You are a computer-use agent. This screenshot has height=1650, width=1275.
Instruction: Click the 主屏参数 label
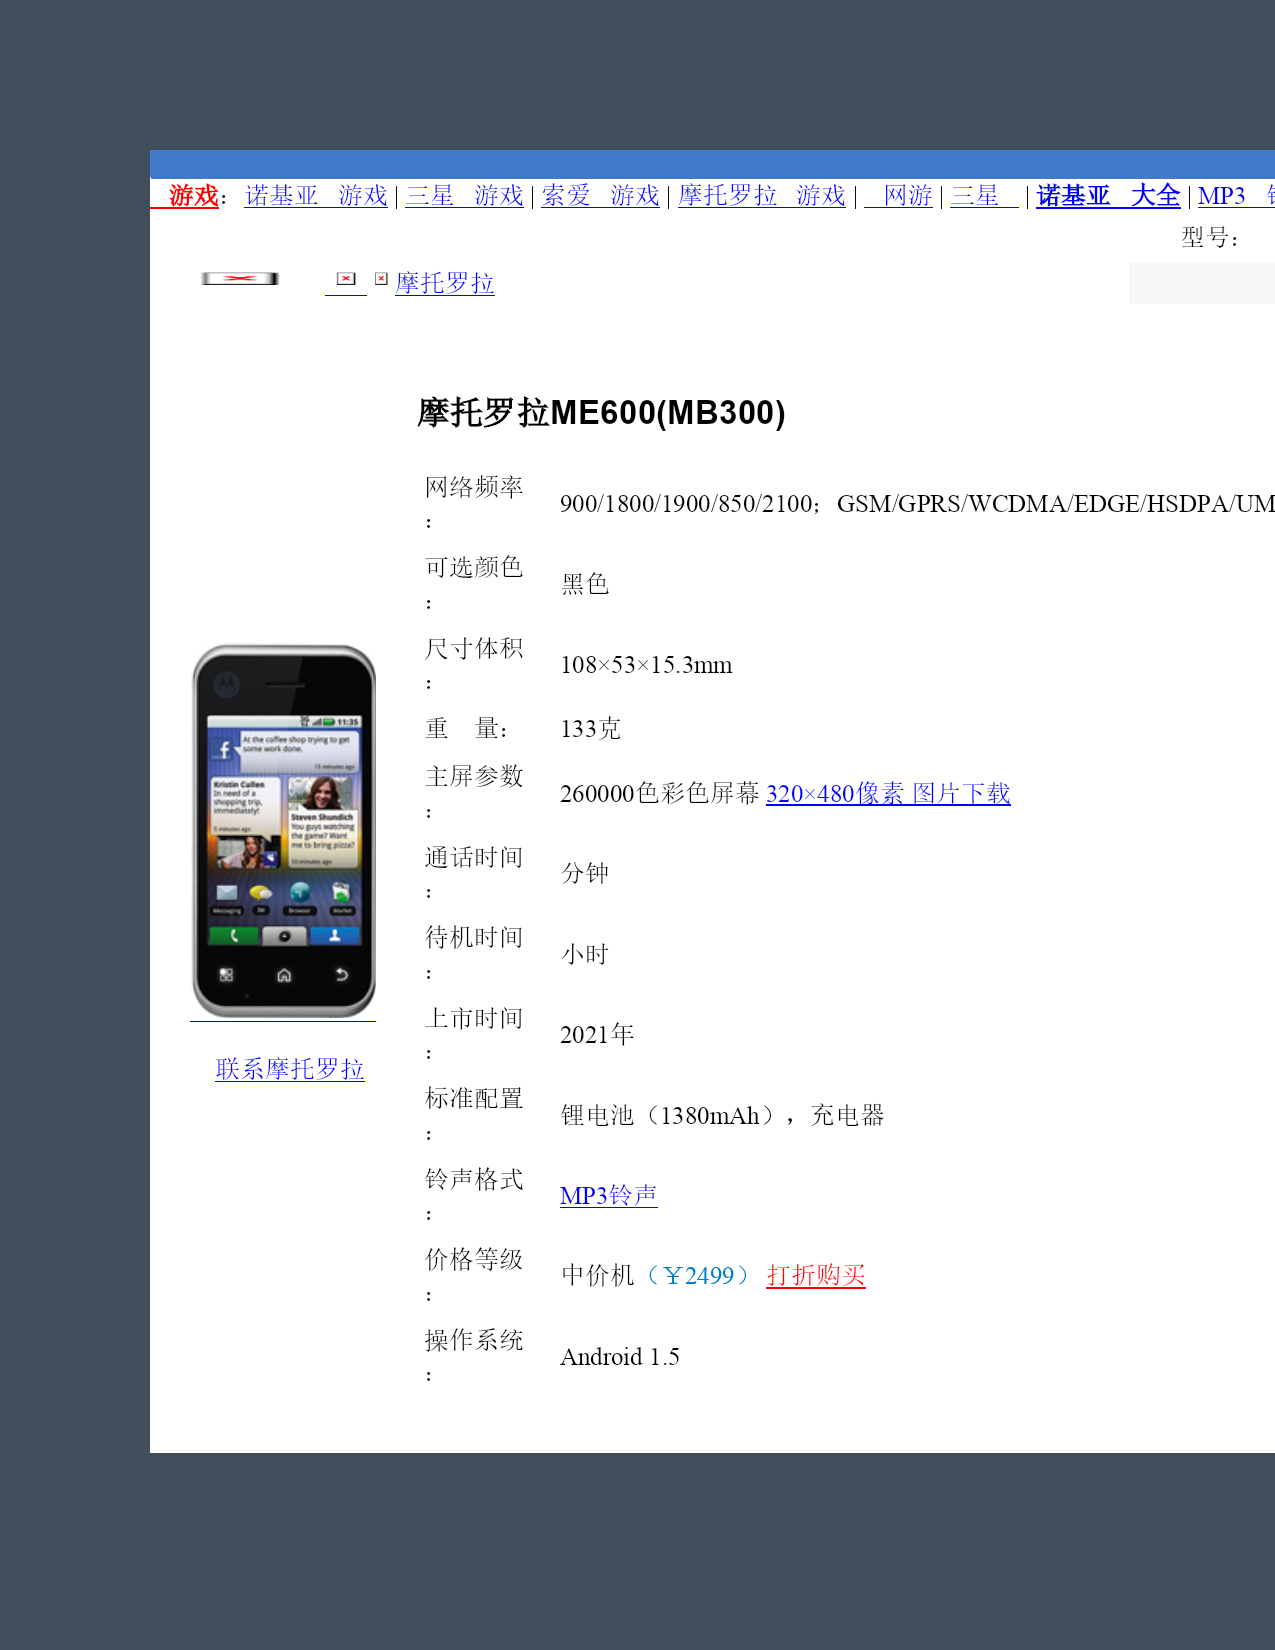pyautogui.click(x=474, y=777)
